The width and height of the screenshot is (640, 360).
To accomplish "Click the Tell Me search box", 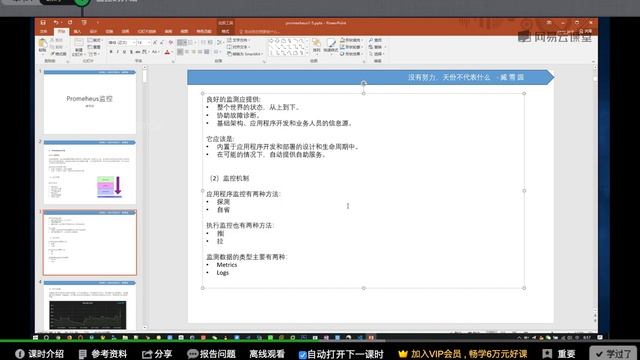I will 261,31.
